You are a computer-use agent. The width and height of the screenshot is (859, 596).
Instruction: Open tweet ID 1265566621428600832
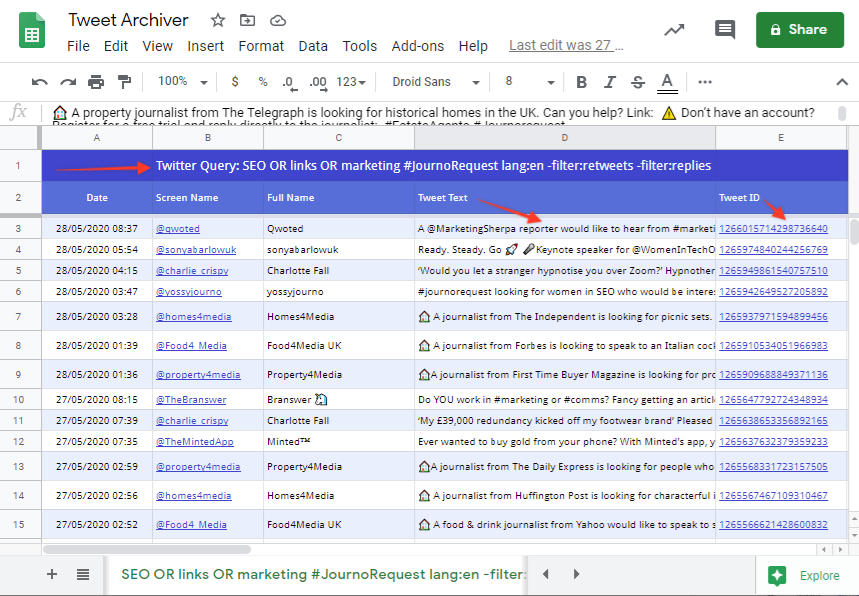point(773,525)
